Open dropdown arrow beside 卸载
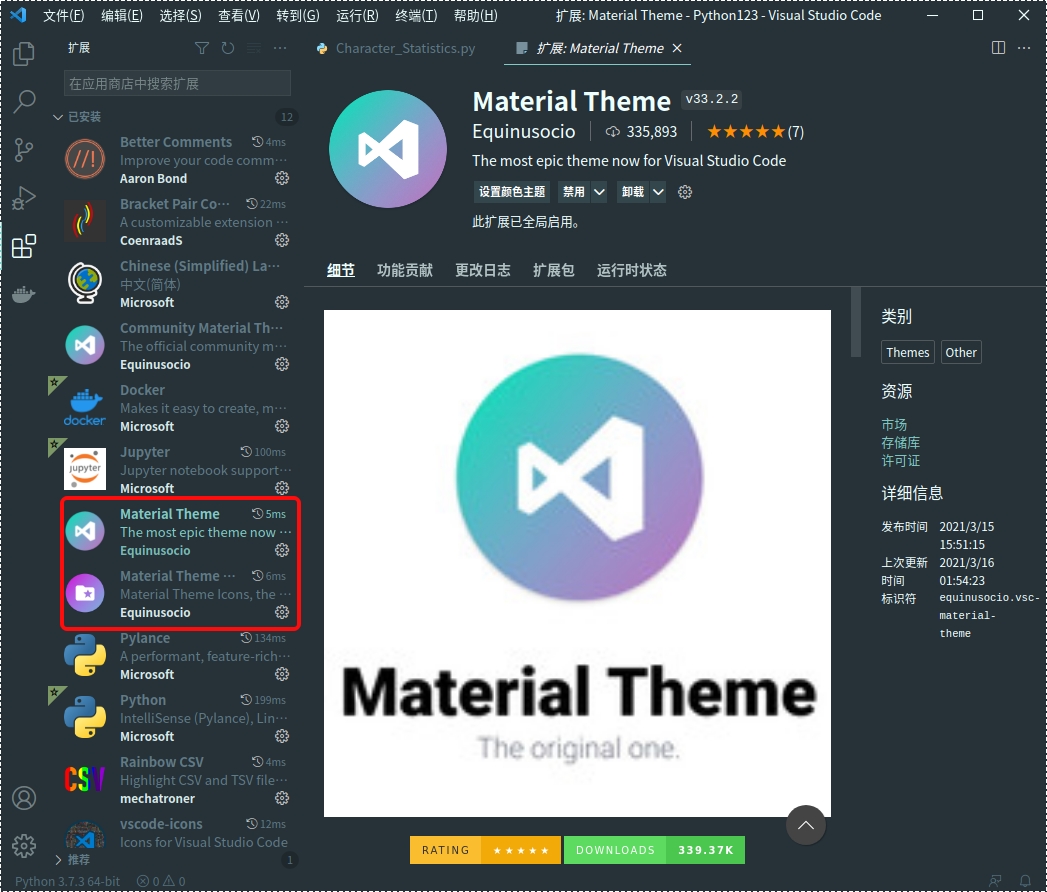The height and width of the screenshot is (892, 1047). point(658,192)
